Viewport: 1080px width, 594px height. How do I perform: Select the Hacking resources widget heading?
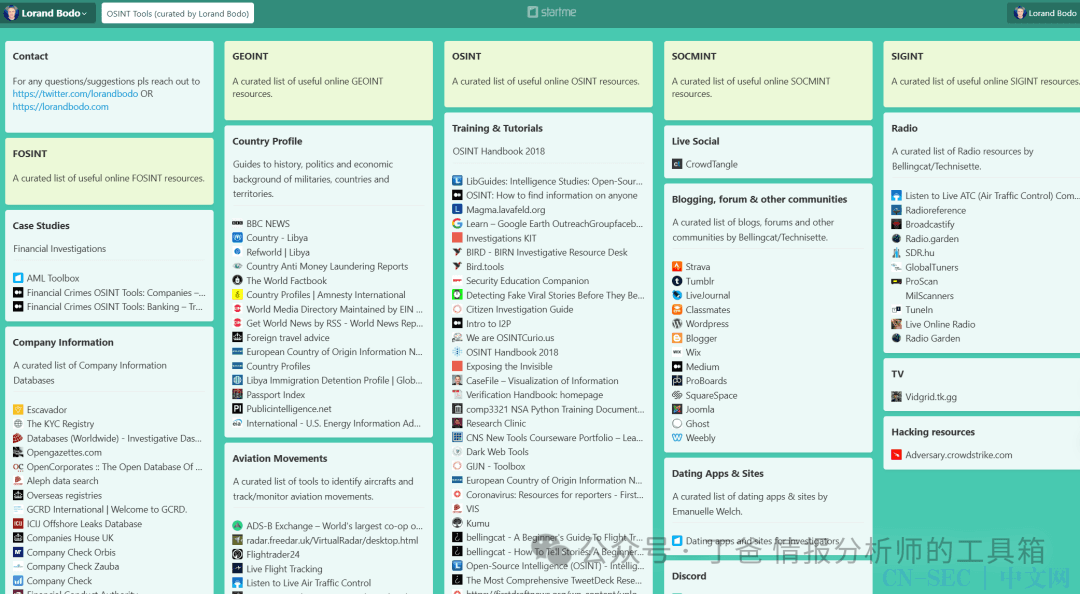click(x=933, y=432)
